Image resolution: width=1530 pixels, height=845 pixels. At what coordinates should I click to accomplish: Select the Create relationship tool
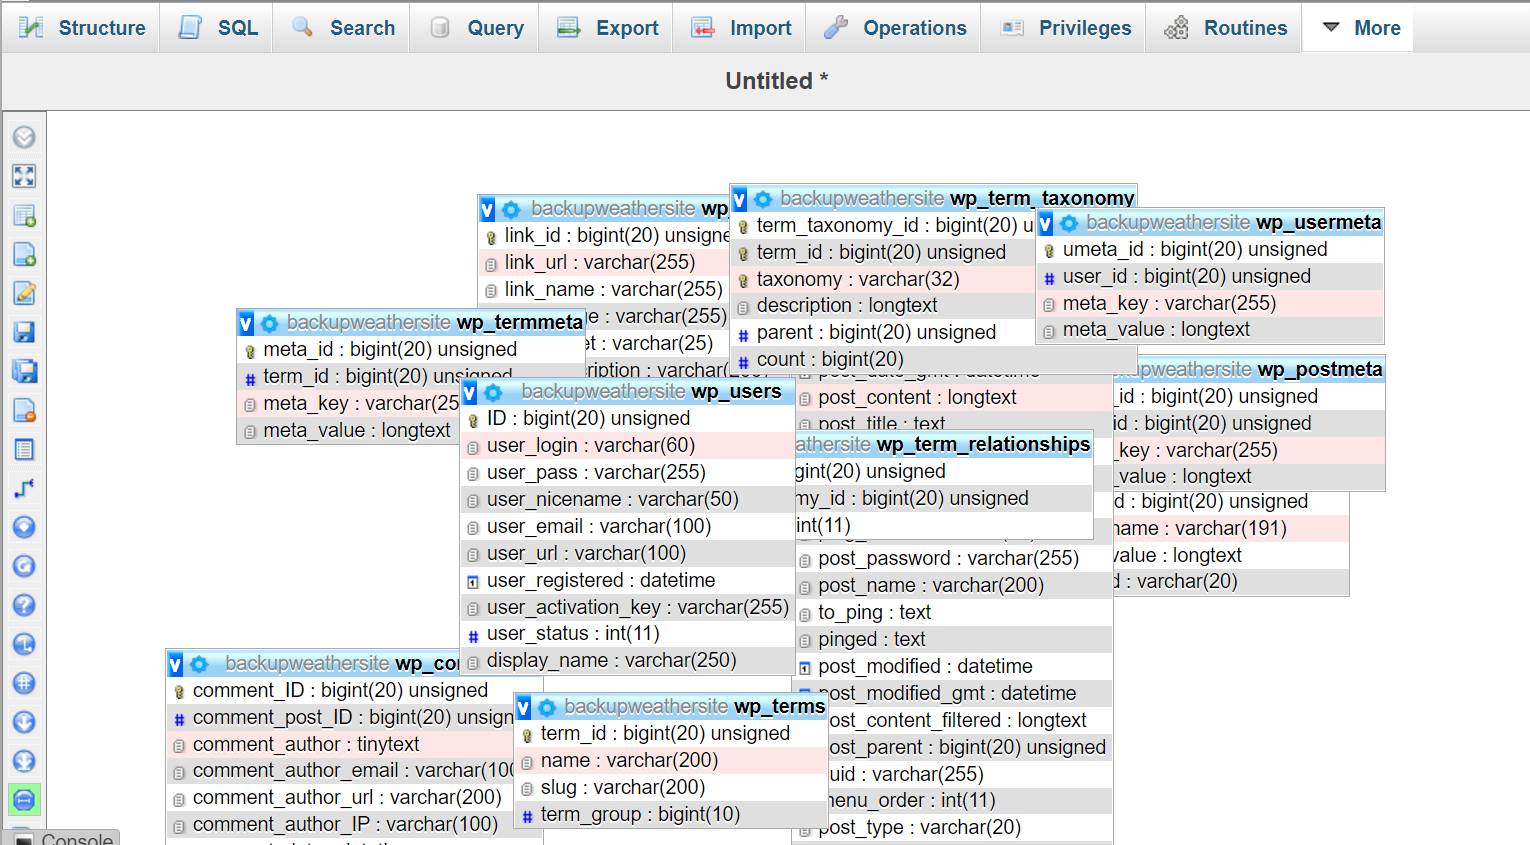[24, 488]
